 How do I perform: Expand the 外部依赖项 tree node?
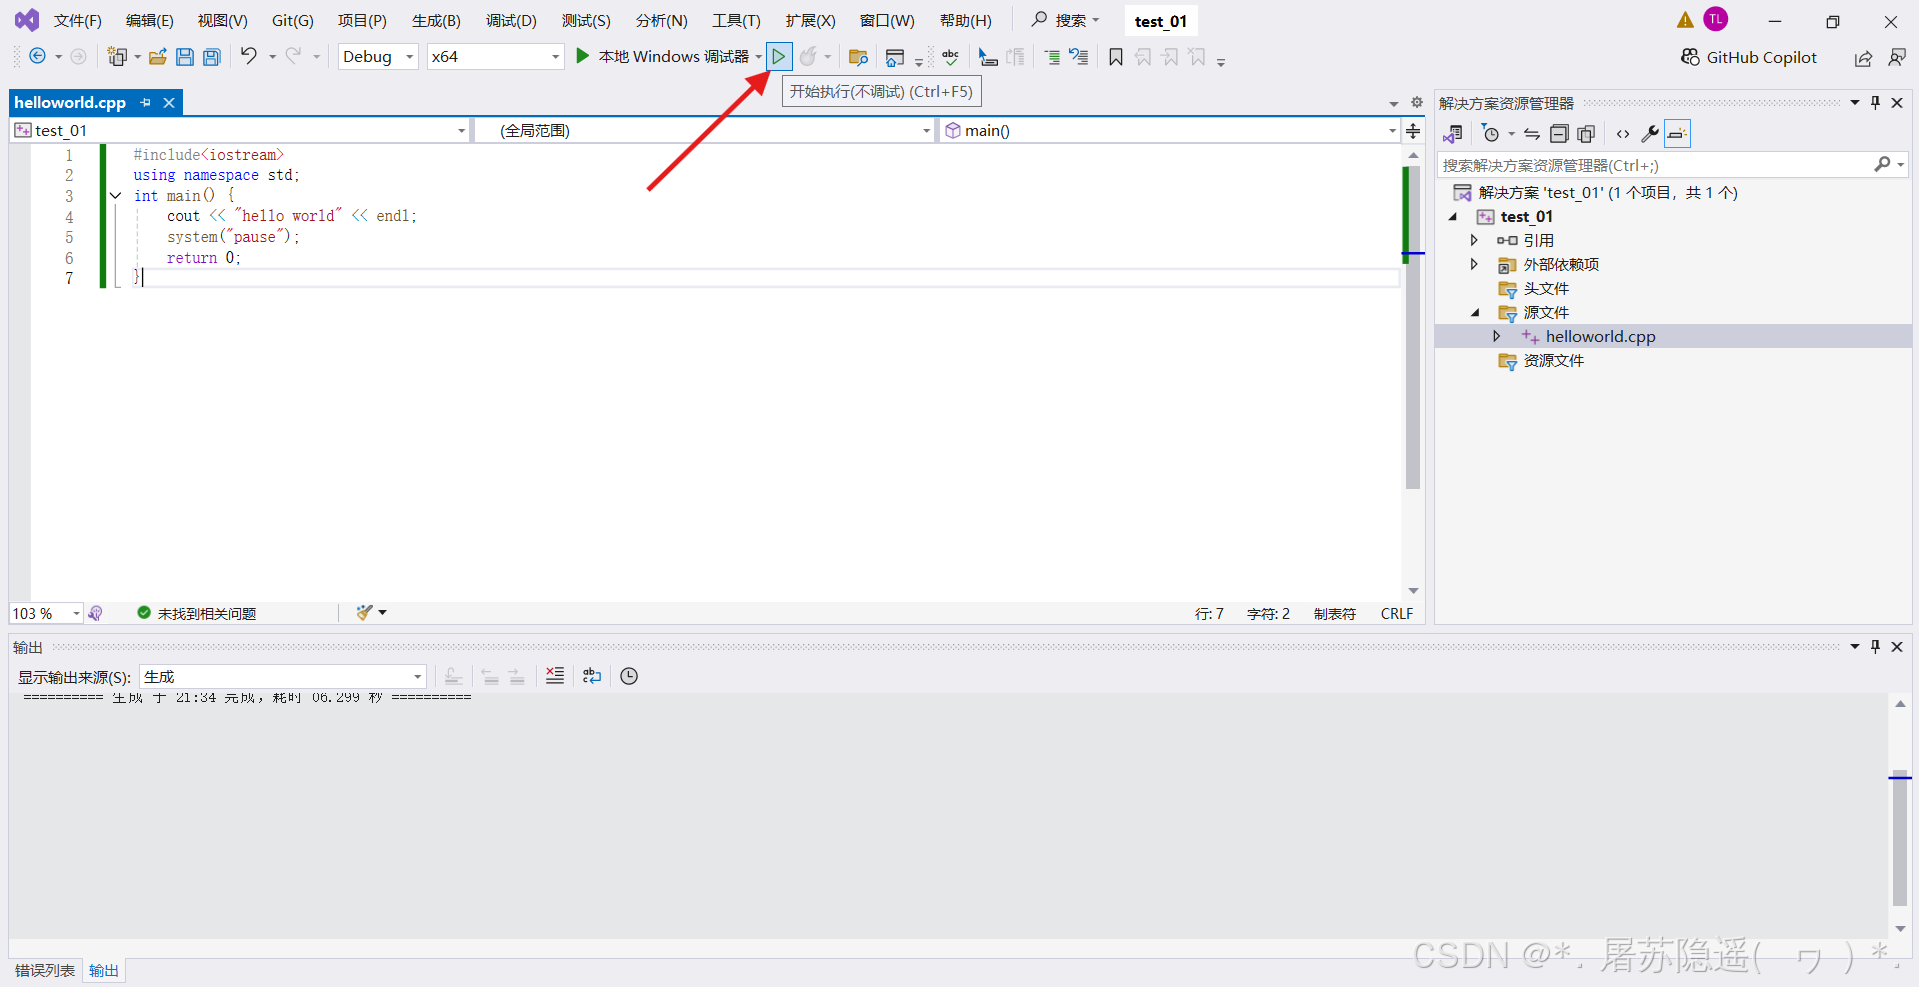click(1474, 264)
